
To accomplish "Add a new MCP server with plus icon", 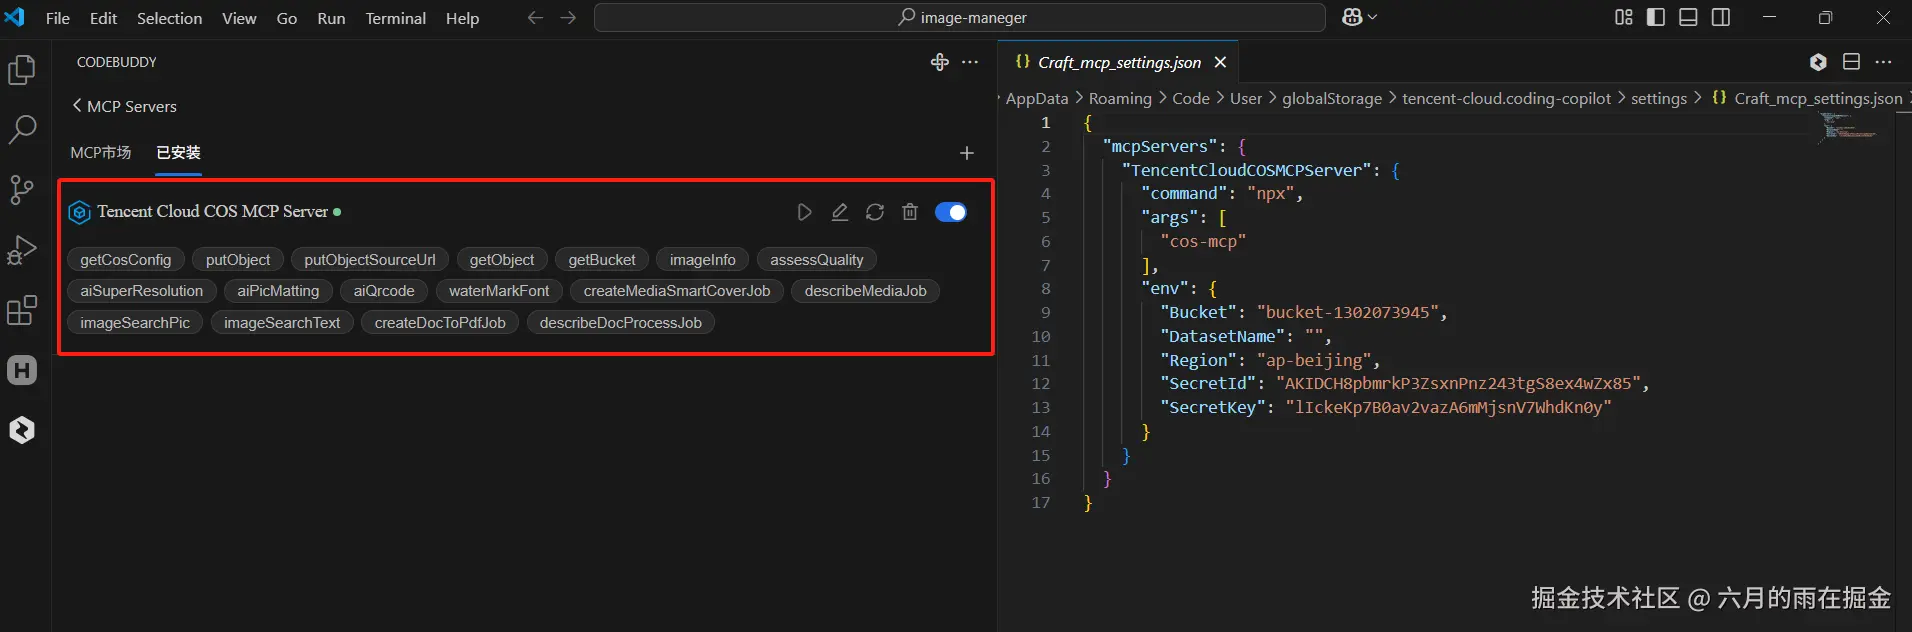I will point(966,153).
